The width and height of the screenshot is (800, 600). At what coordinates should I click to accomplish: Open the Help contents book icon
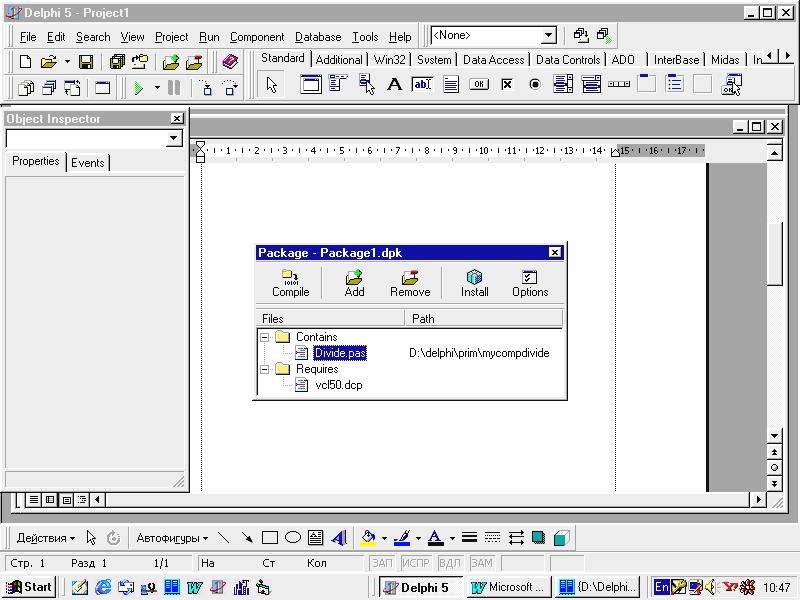230,62
